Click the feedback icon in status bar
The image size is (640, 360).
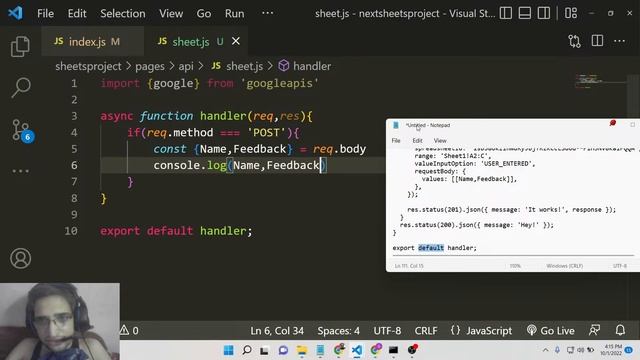594,330
